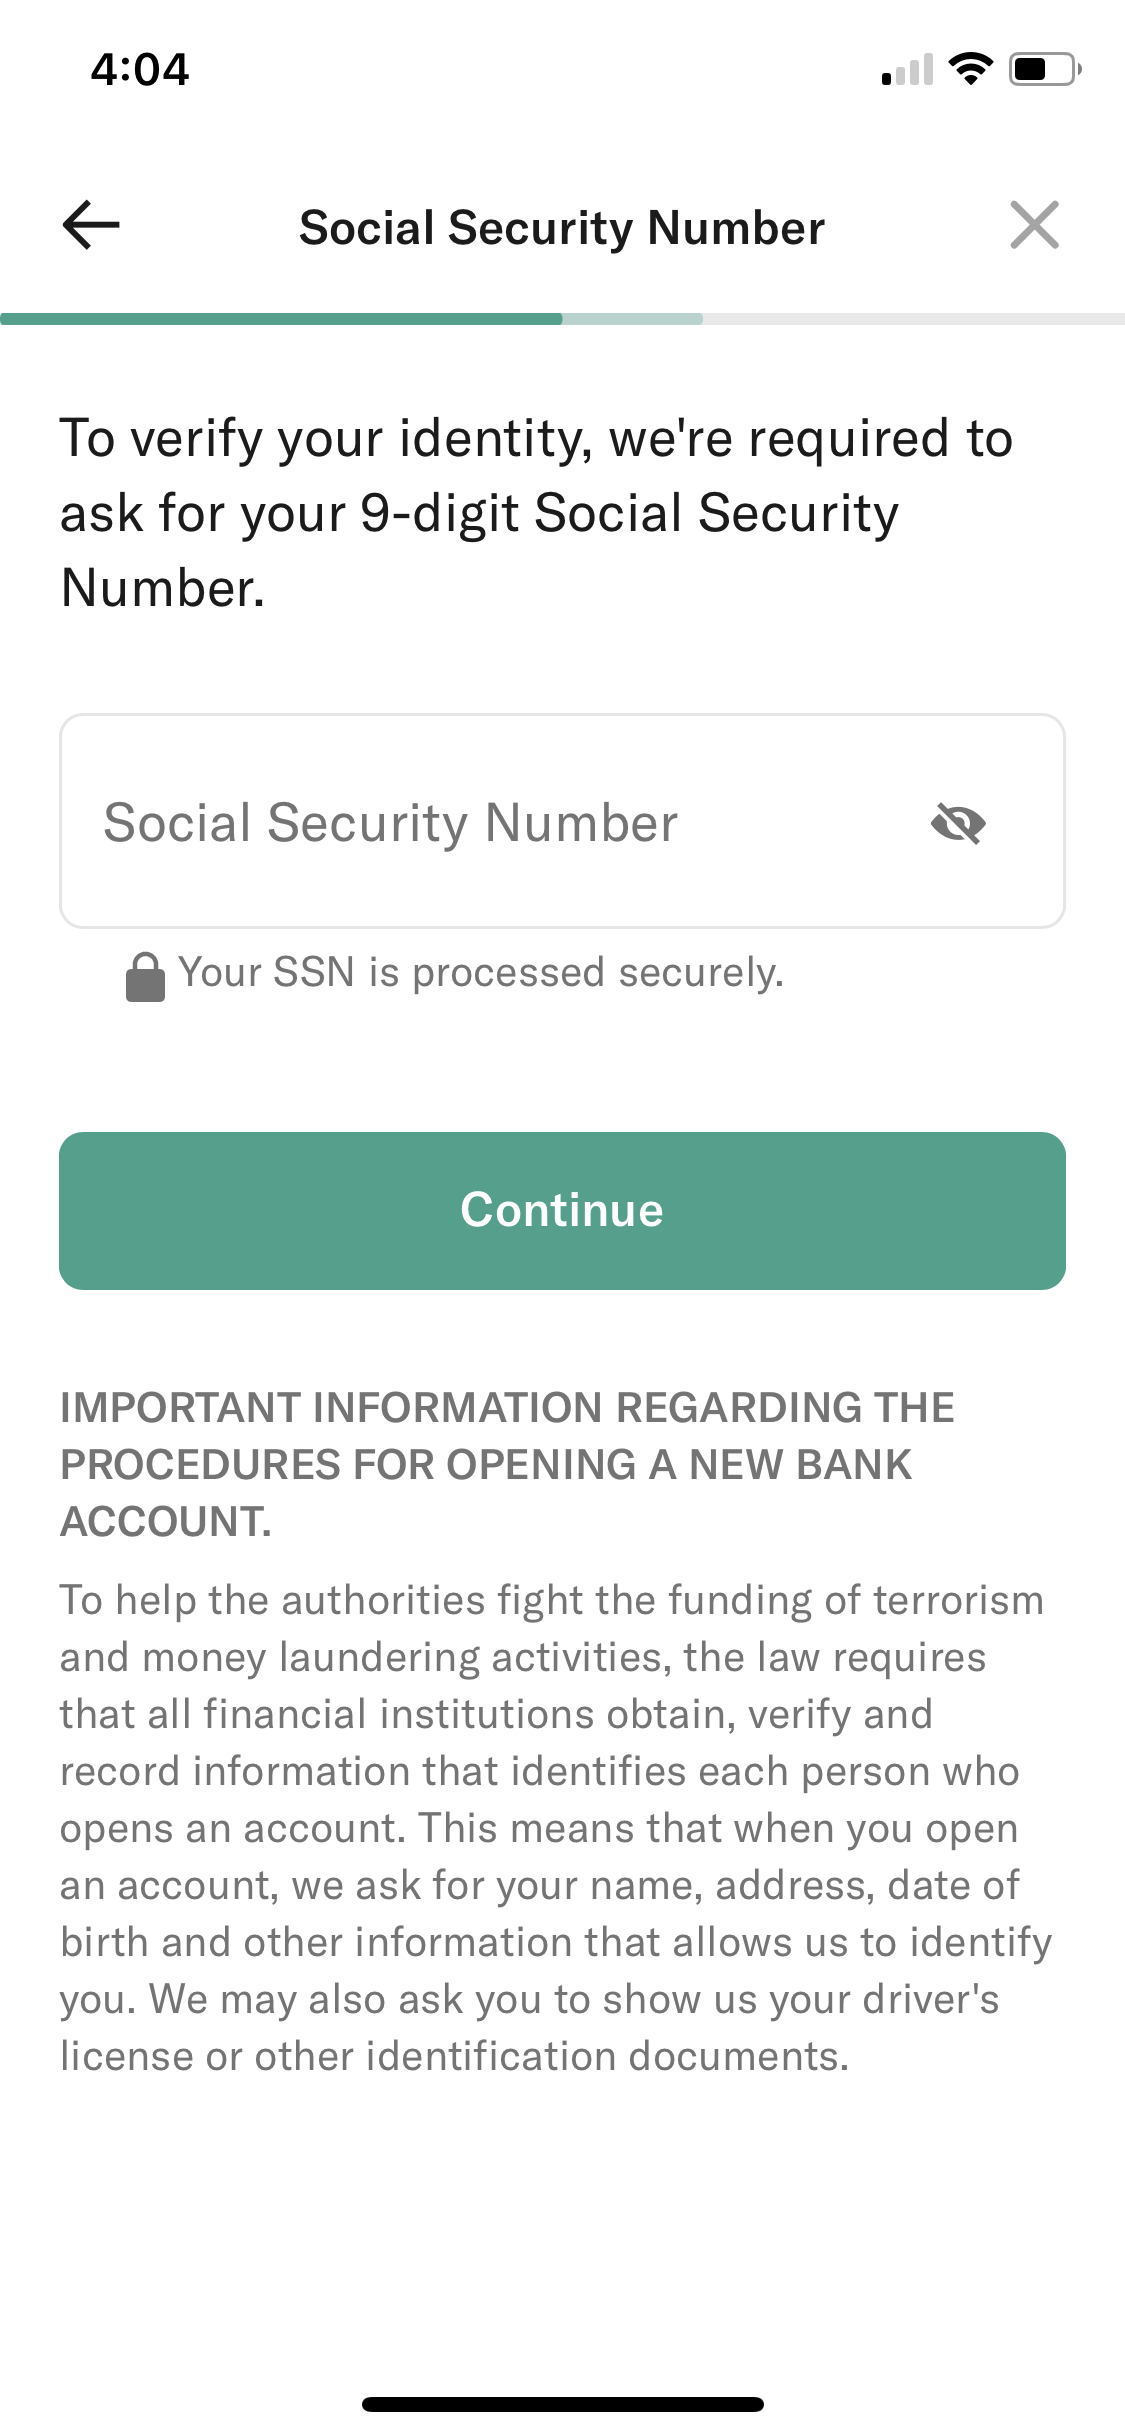This screenshot has width=1125, height=2436.
Task: Go back using the left arrow icon
Action: click(x=91, y=225)
